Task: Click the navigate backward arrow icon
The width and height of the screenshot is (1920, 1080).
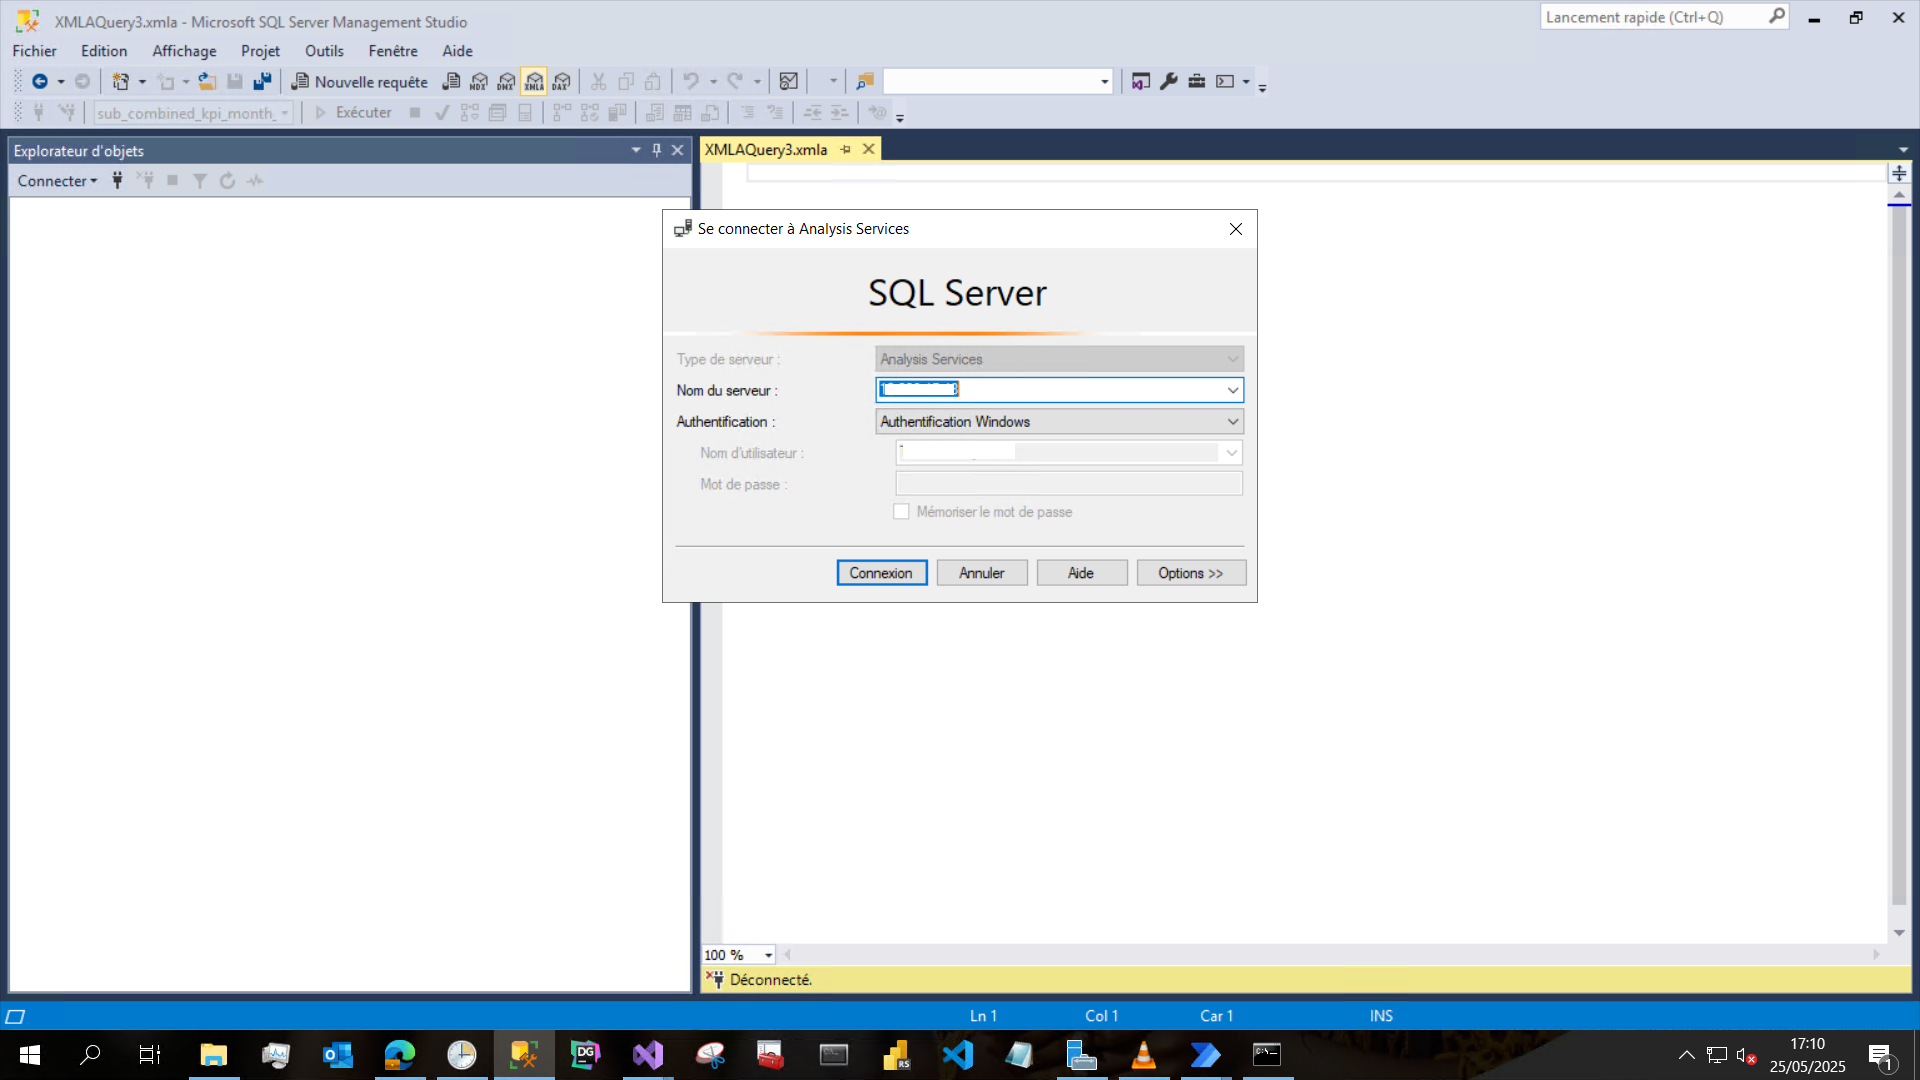Action: click(40, 81)
